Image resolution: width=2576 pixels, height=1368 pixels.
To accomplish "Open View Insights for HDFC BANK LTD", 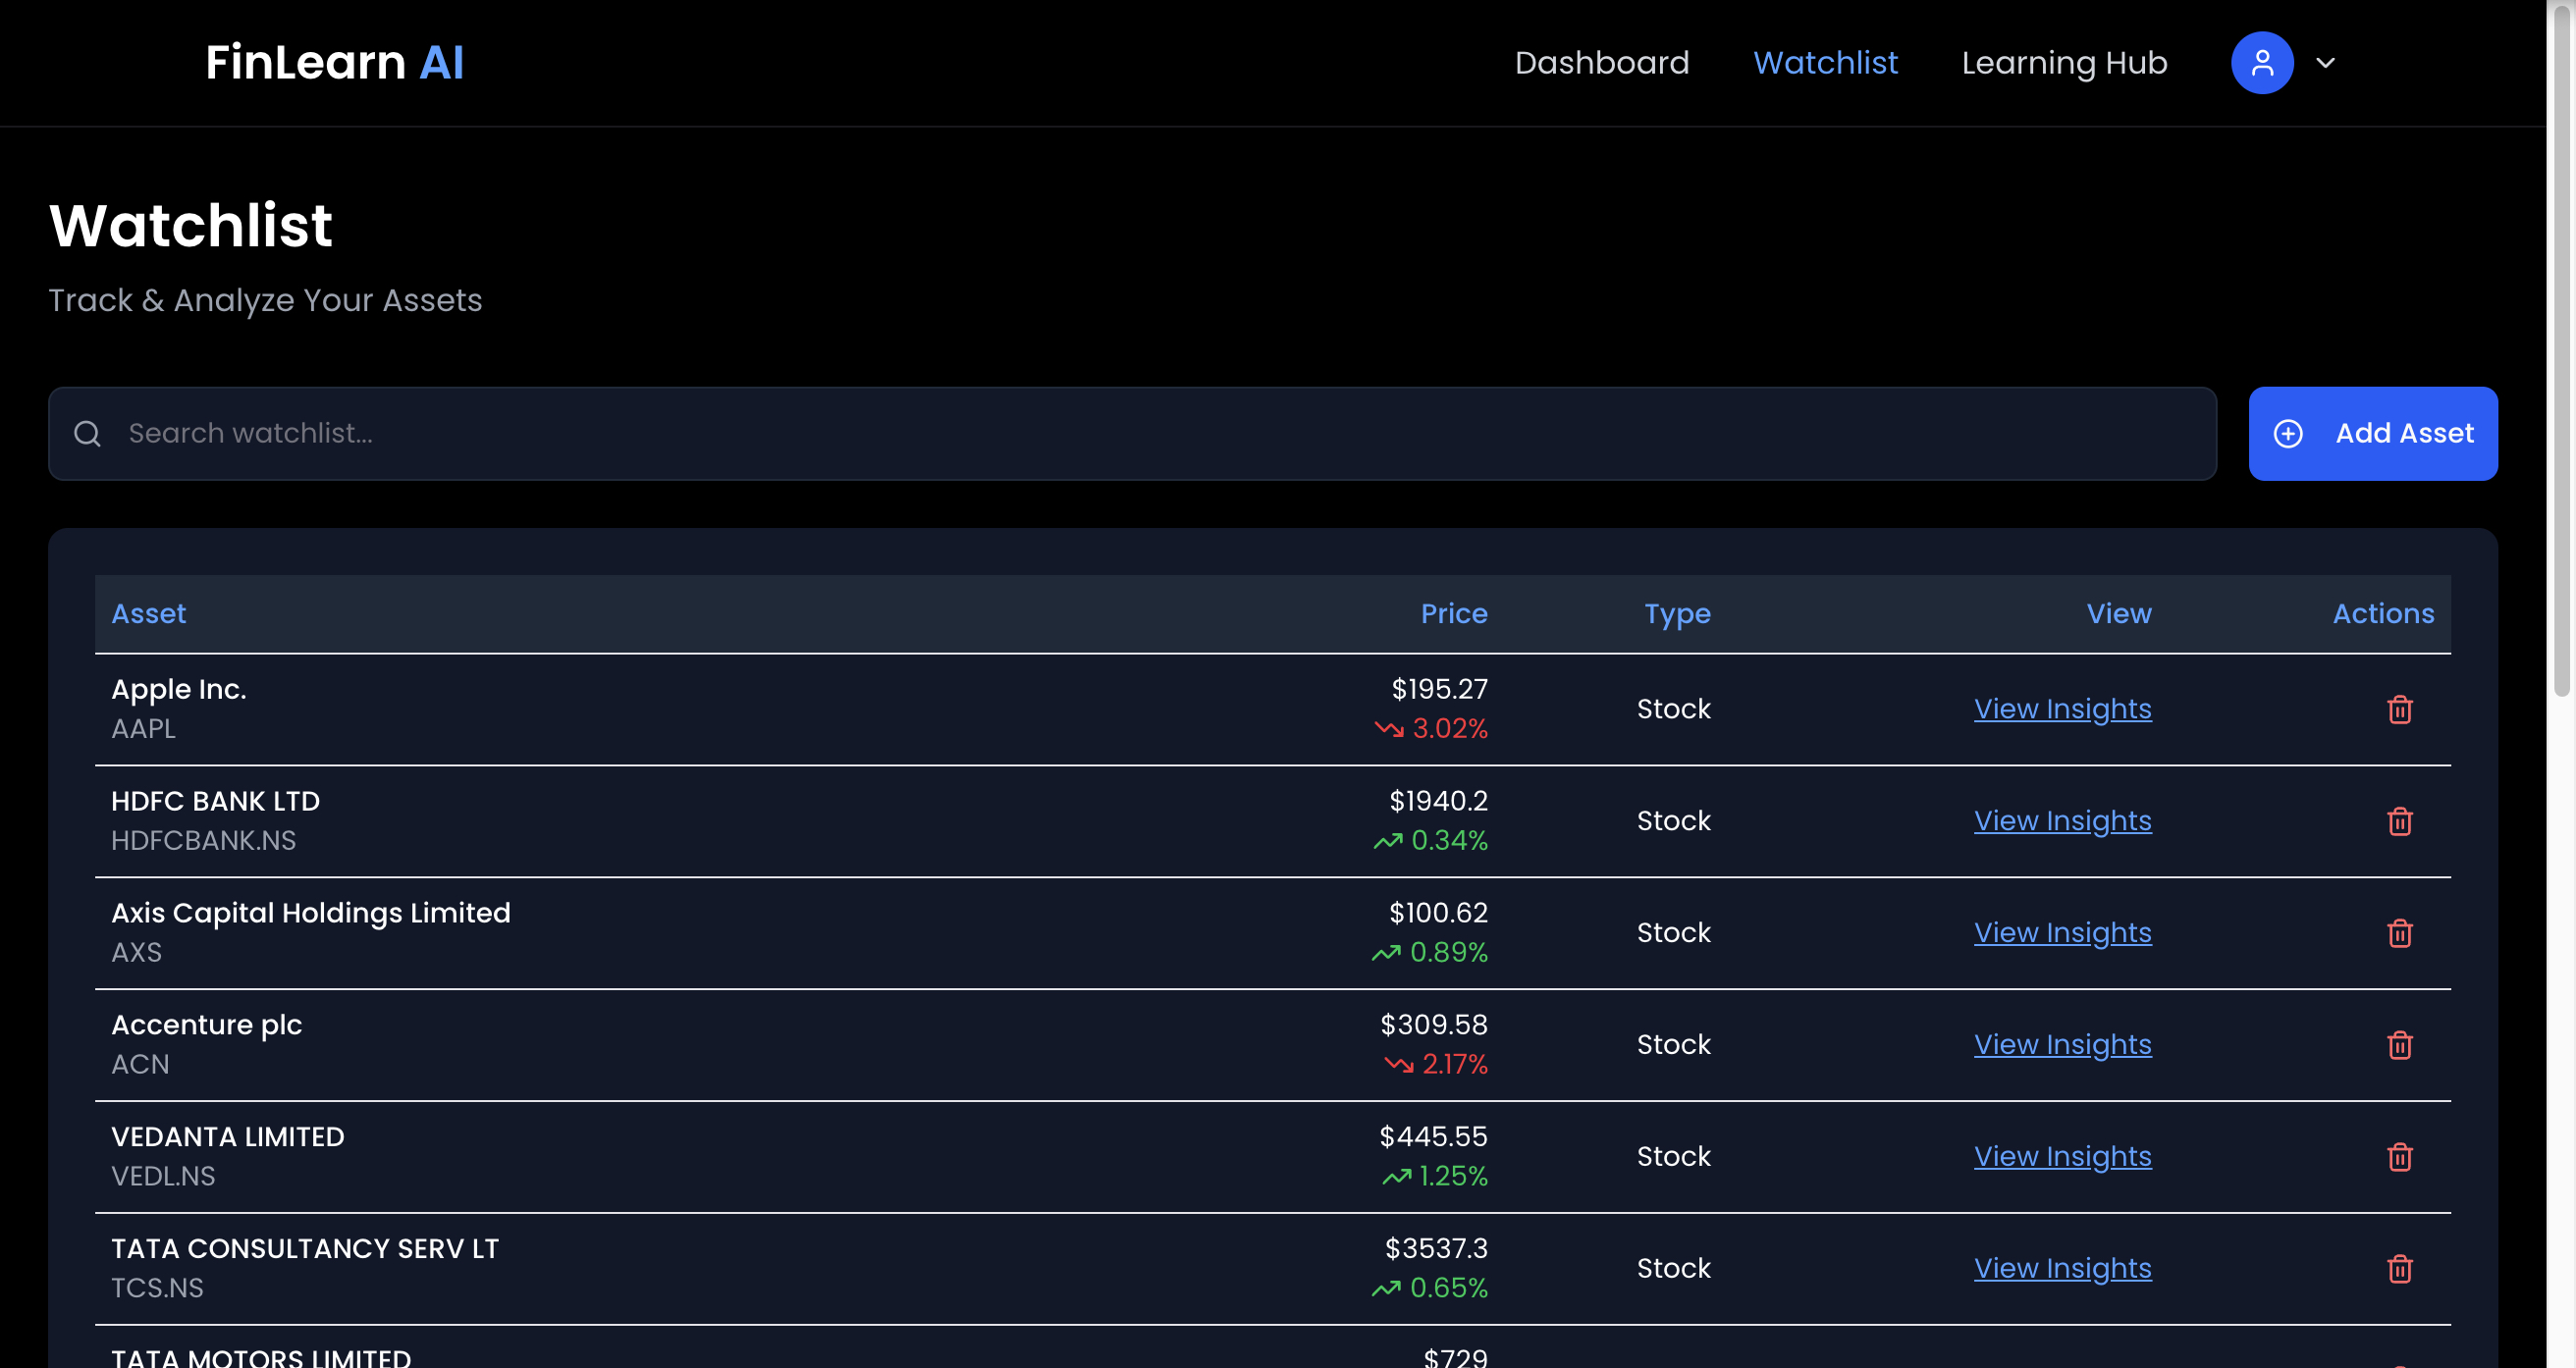I will (x=2061, y=821).
